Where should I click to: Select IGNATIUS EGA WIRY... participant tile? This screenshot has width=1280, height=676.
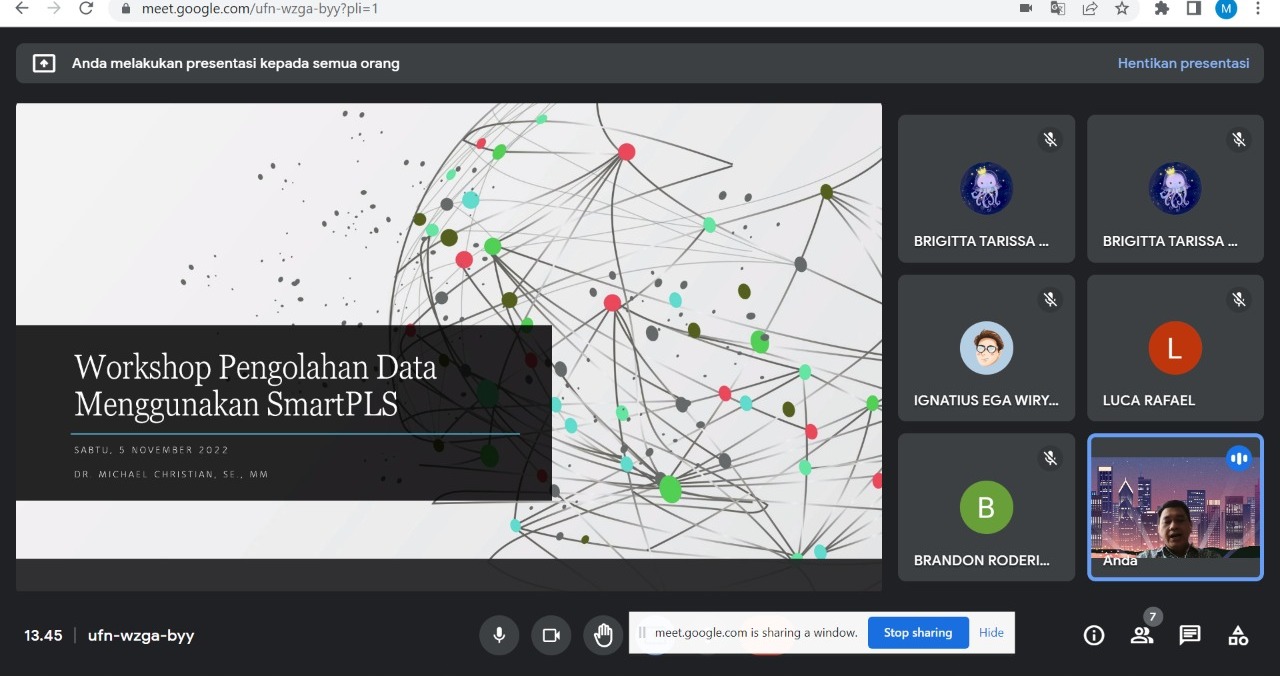coord(986,348)
